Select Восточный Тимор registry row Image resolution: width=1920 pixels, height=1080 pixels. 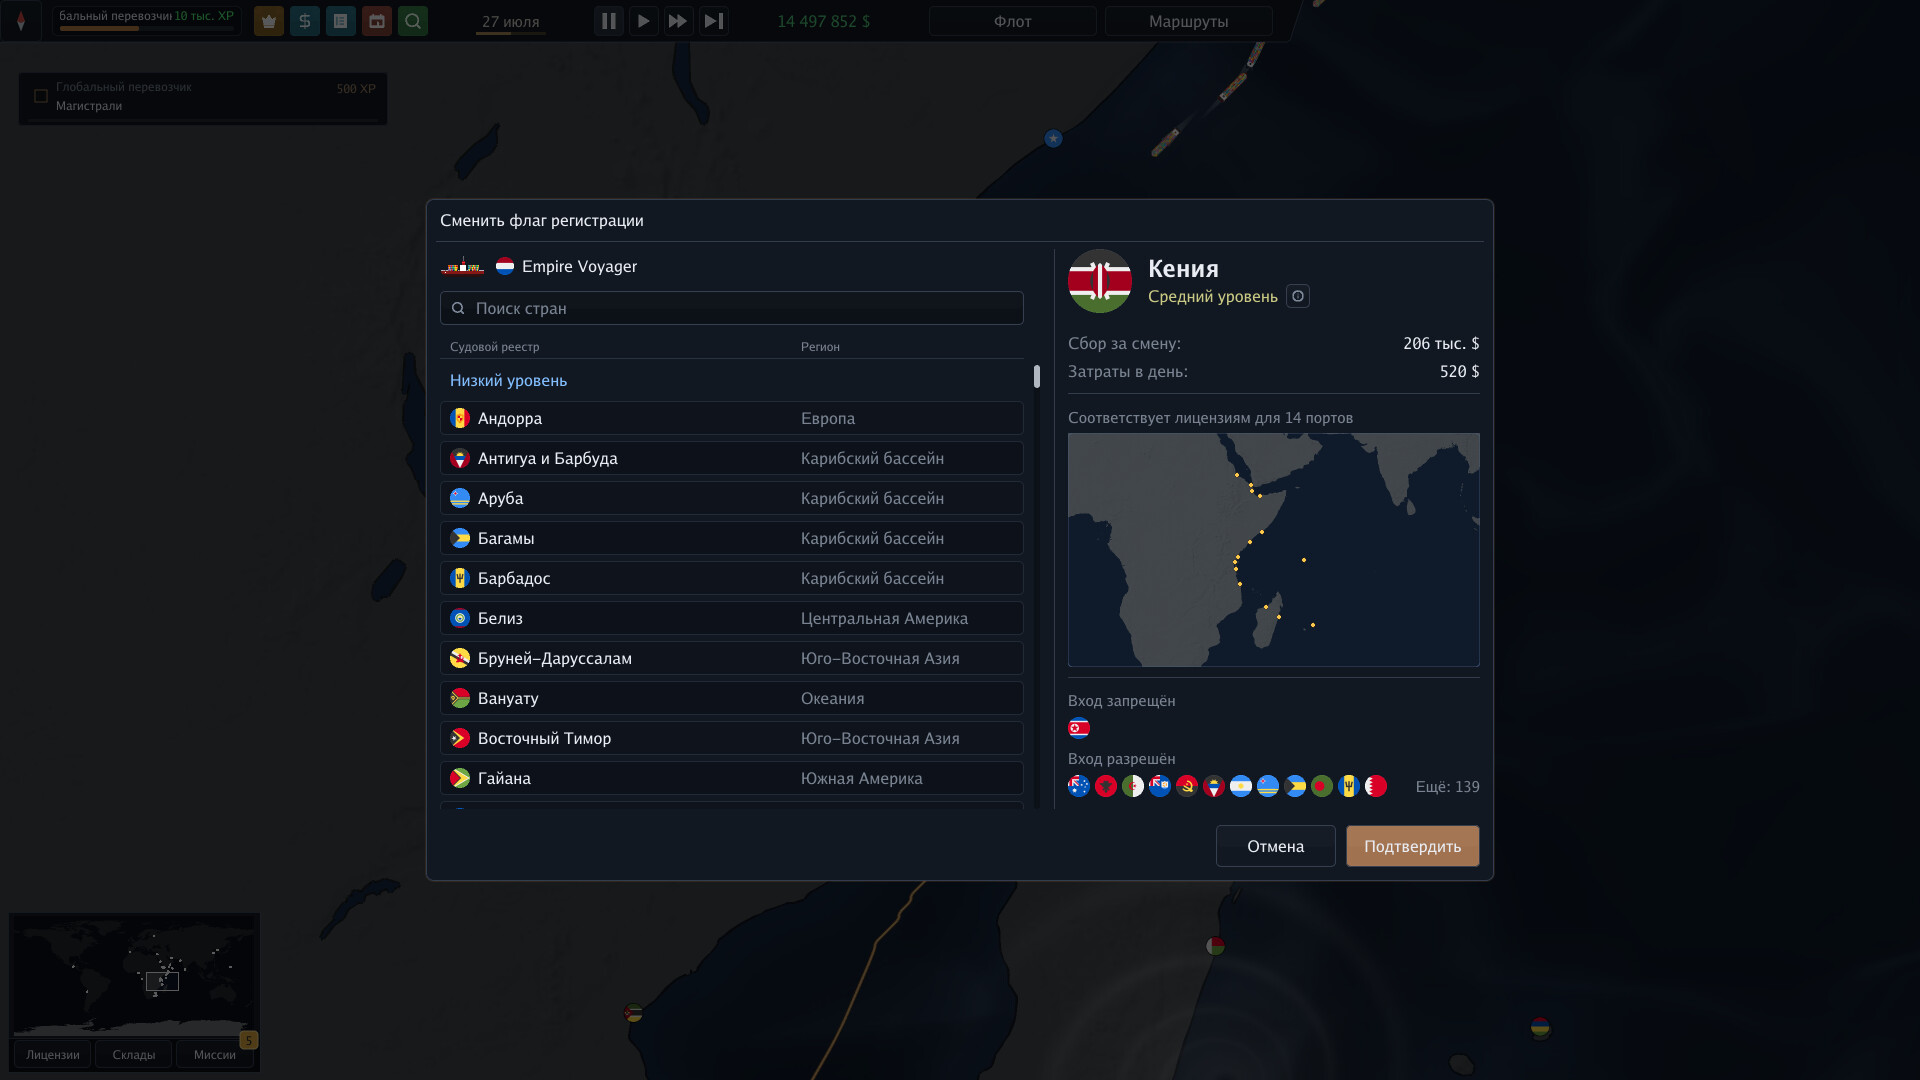[x=732, y=738]
